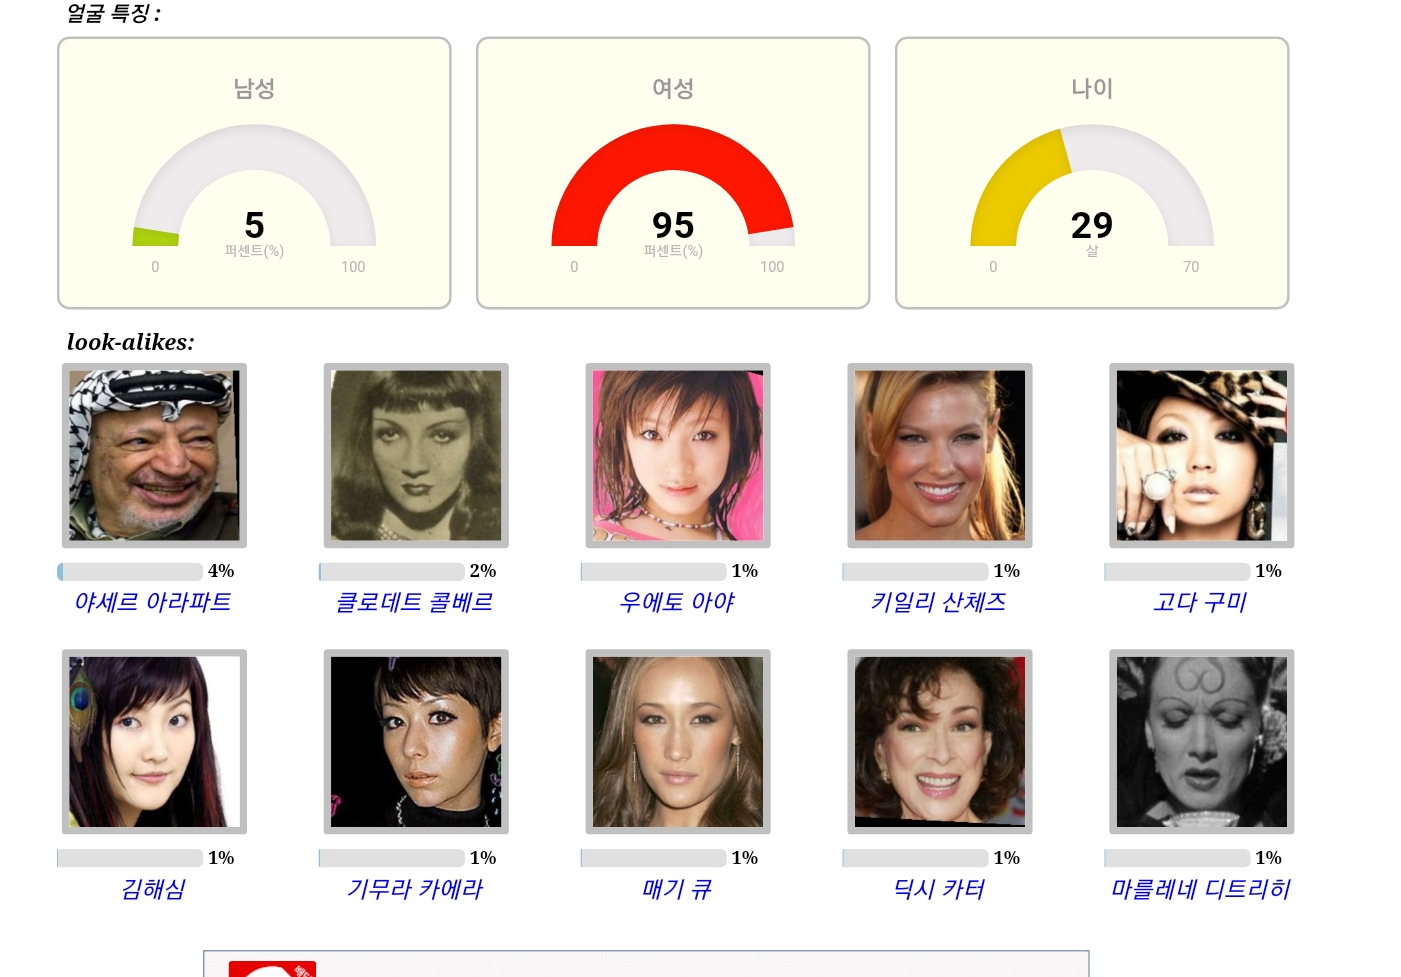Screen dimensions: 1401x977
Task: Select the pink-background photo above 우에토 아야
Action: coord(678,455)
